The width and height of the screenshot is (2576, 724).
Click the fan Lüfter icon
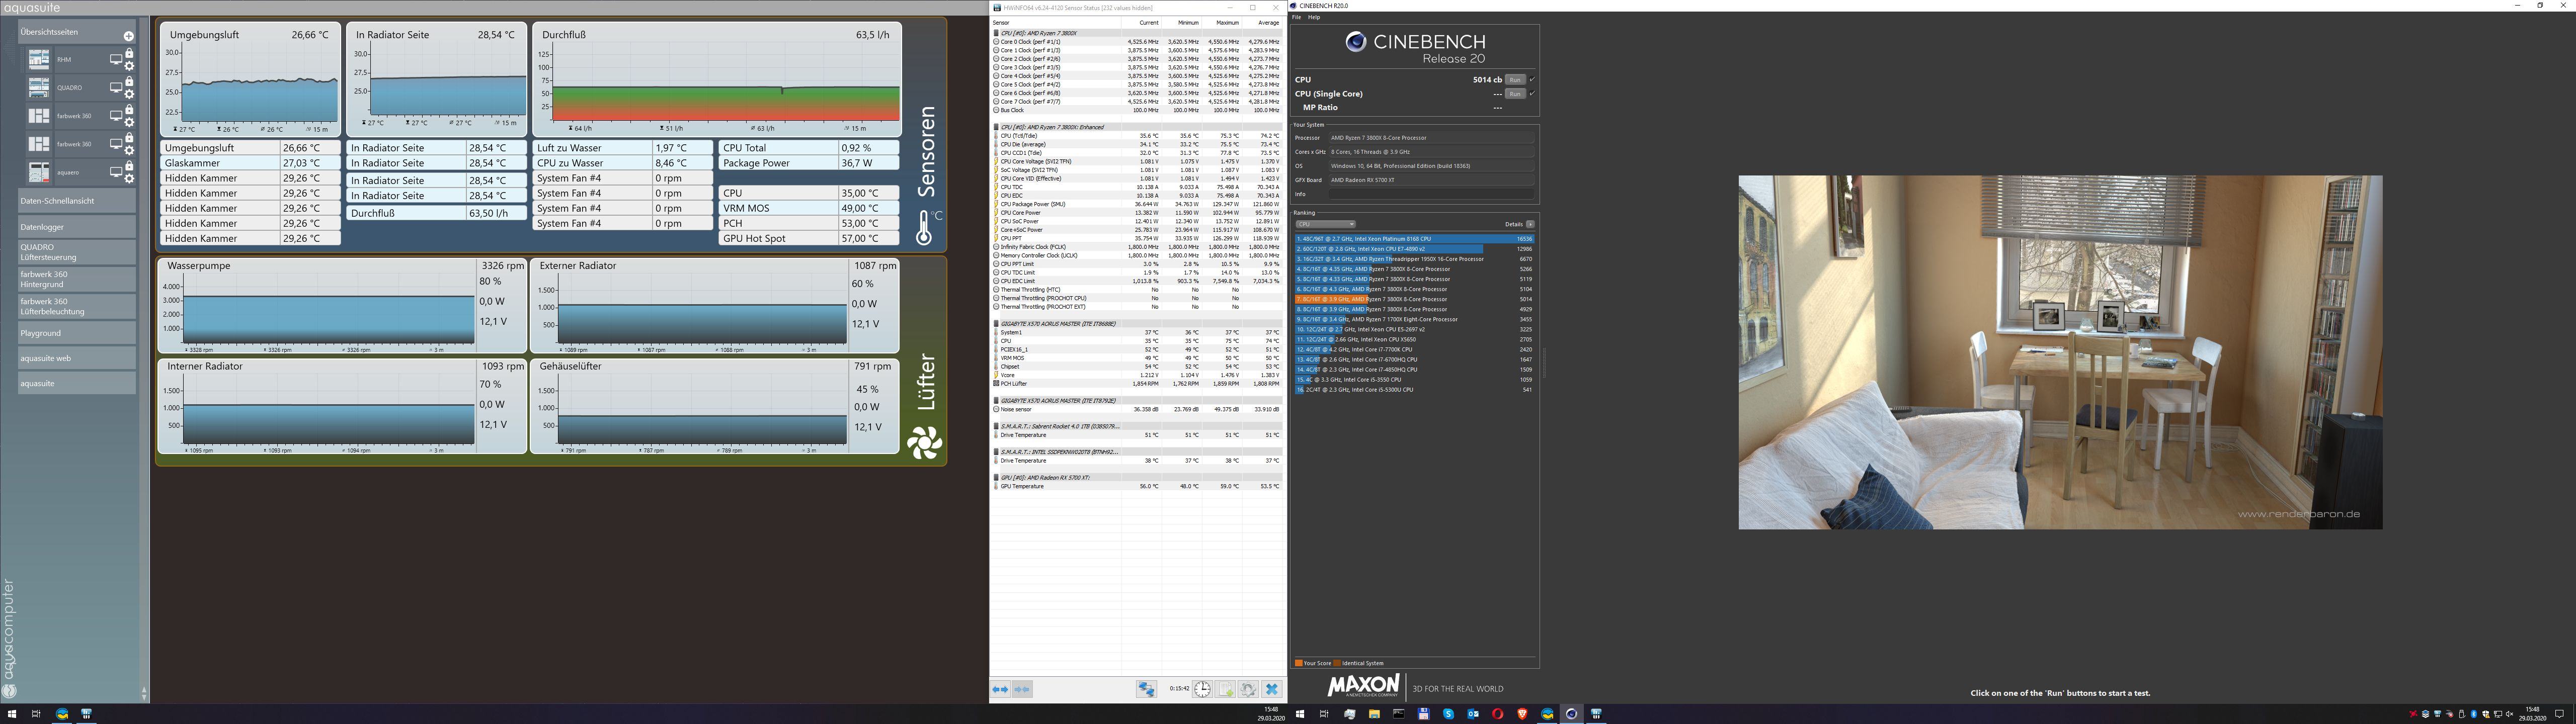tap(924, 443)
